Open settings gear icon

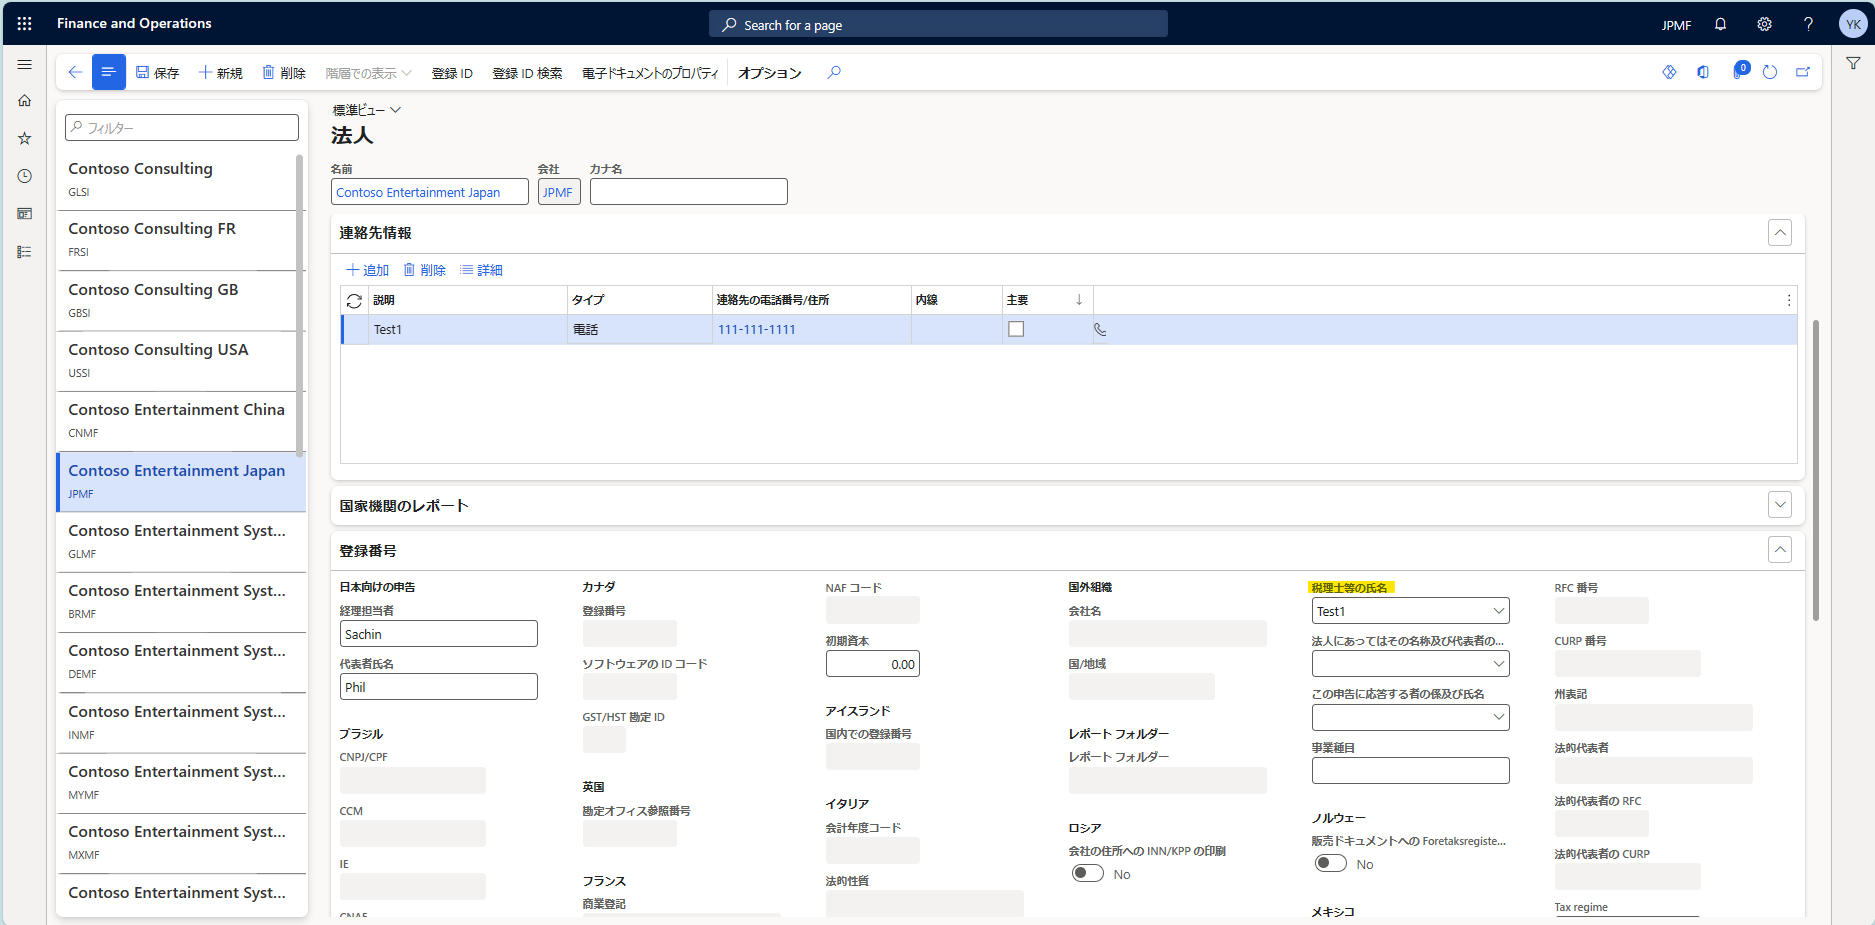pos(1764,24)
